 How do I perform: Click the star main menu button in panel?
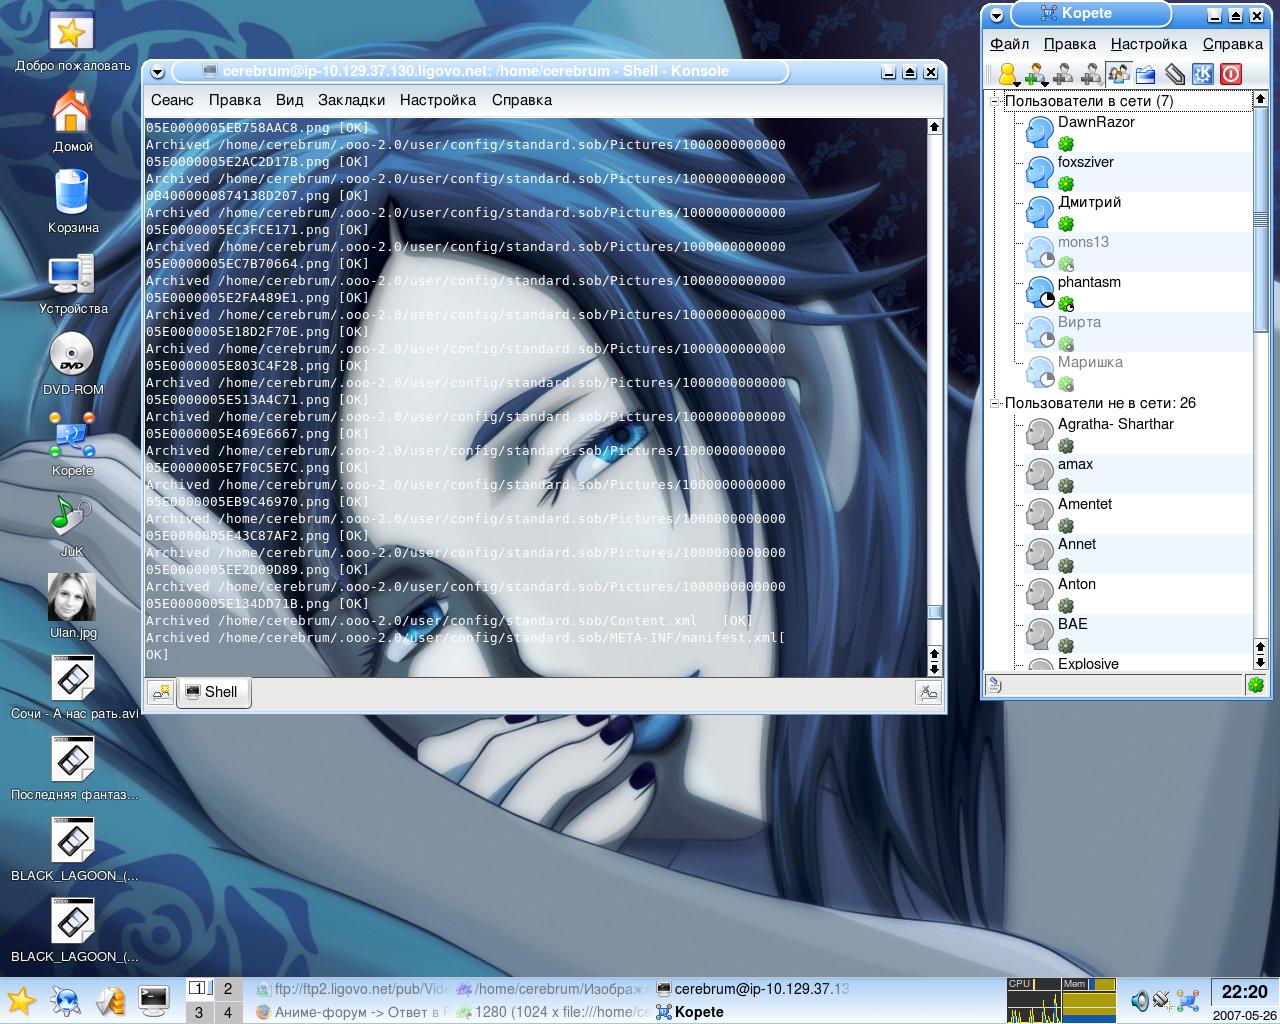pos(22,1000)
